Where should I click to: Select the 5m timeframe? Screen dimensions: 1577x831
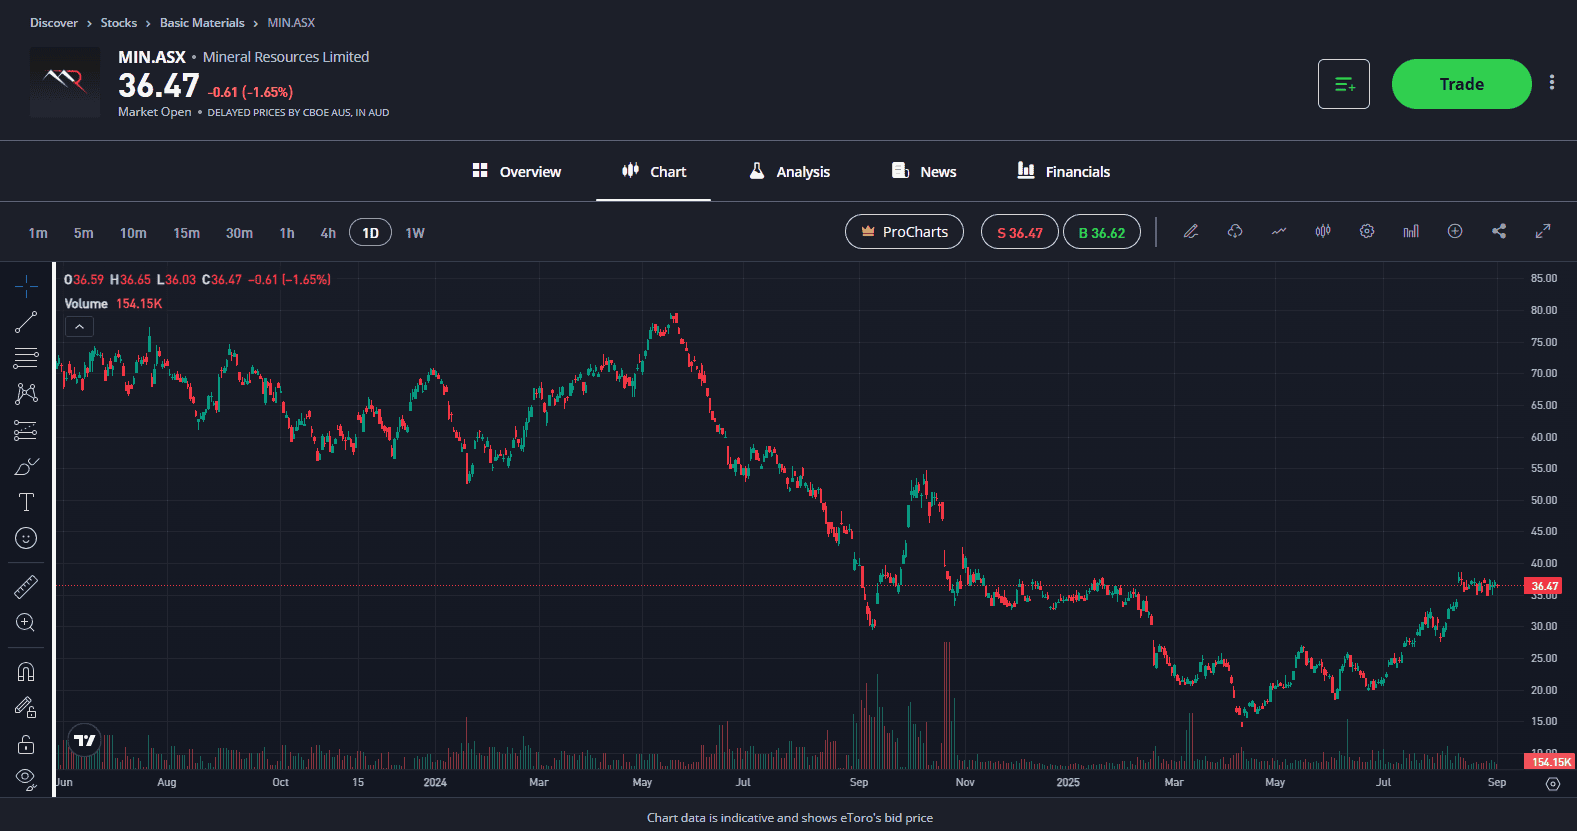[x=84, y=233]
